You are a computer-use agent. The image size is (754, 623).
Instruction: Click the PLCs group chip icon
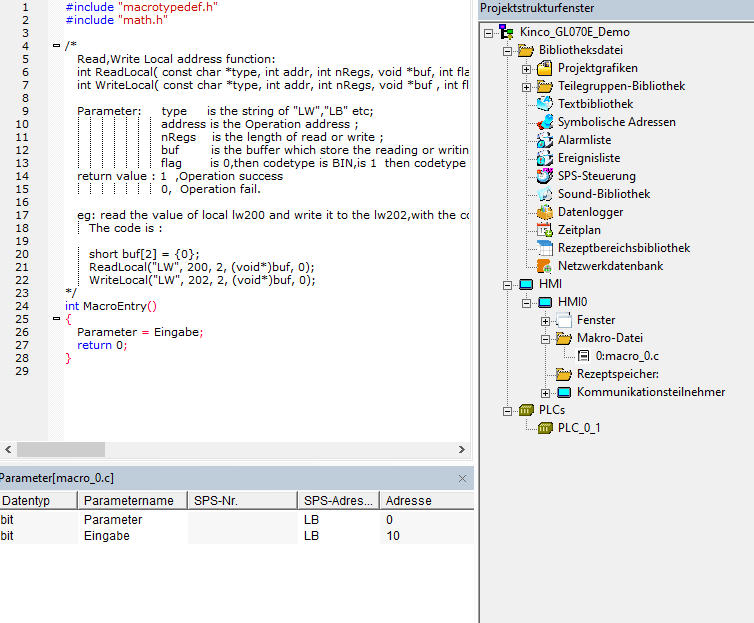(x=526, y=410)
